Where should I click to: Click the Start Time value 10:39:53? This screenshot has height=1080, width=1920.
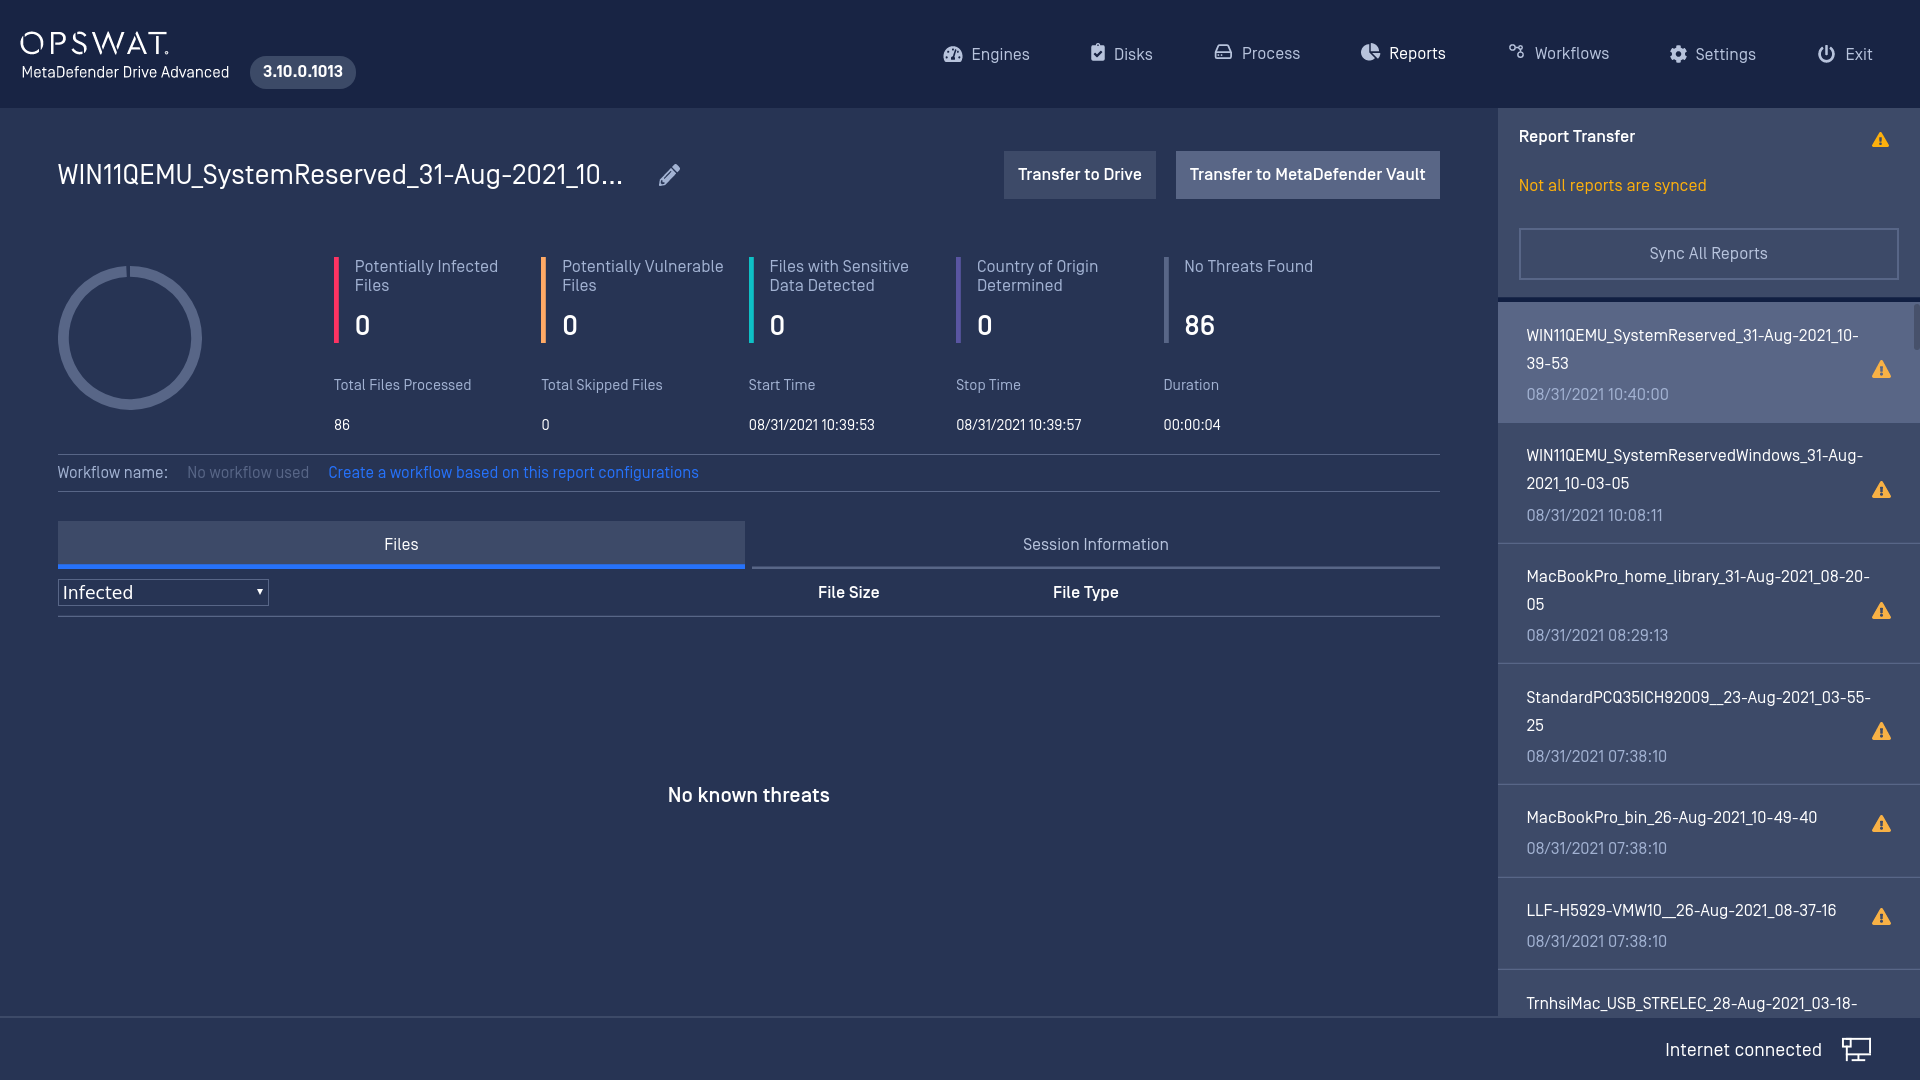click(x=811, y=425)
